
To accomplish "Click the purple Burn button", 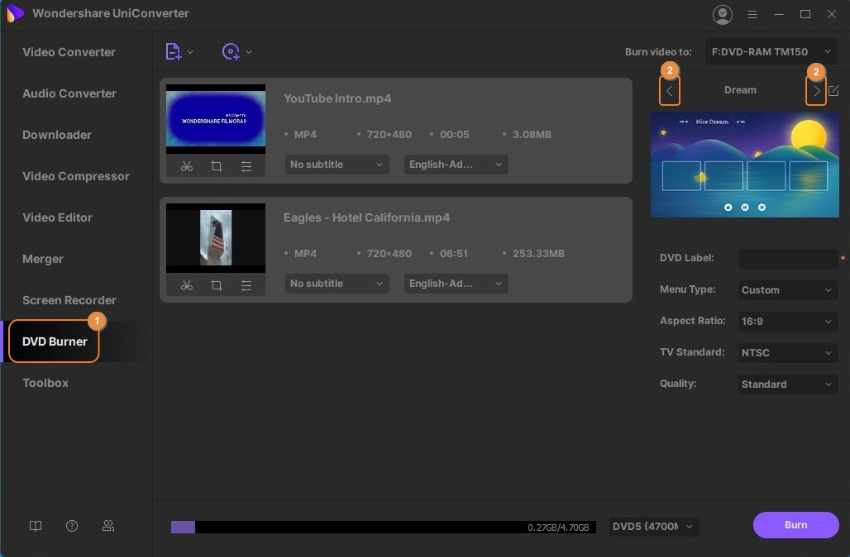I will click(x=795, y=525).
